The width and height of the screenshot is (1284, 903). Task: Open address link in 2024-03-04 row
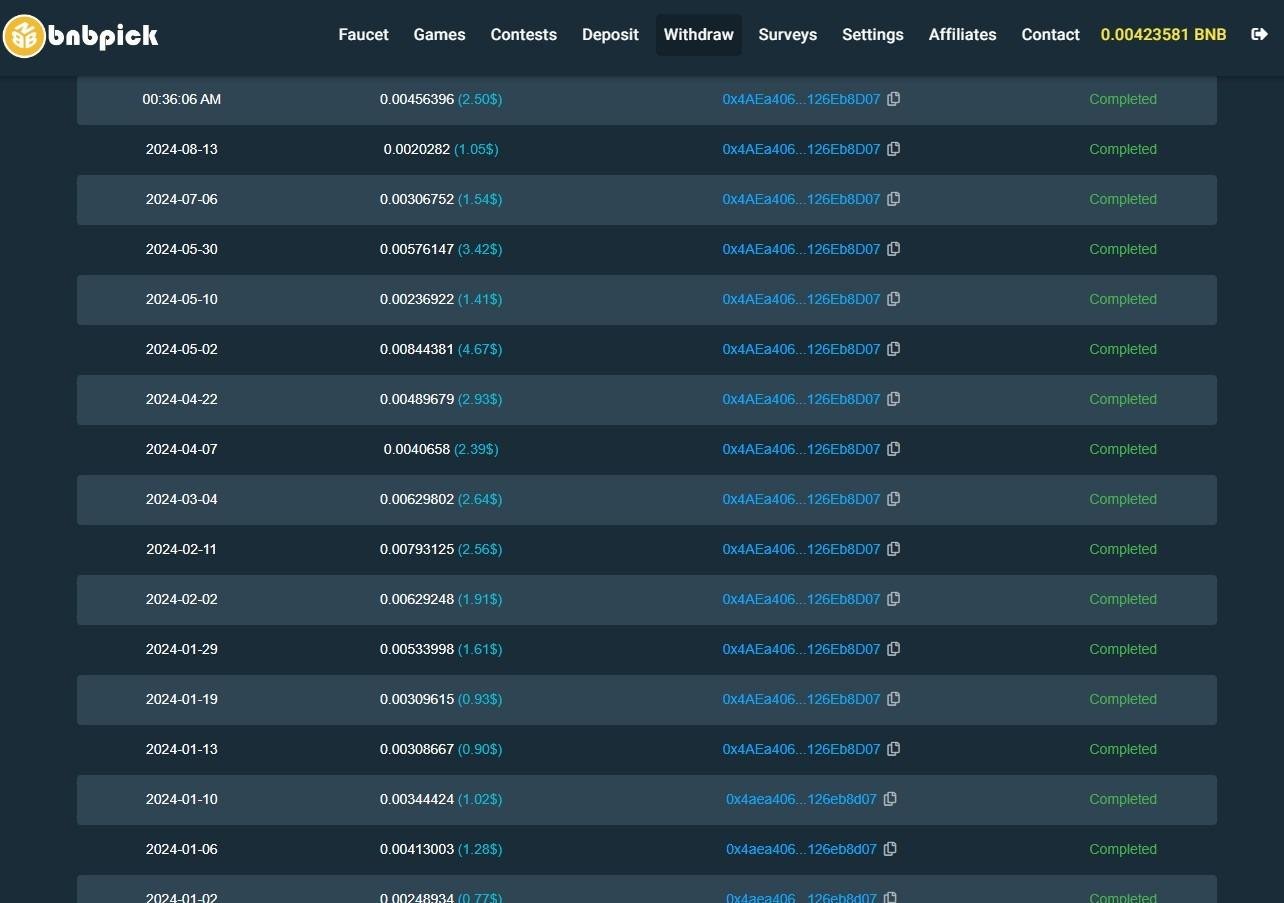(x=801, y=499)
